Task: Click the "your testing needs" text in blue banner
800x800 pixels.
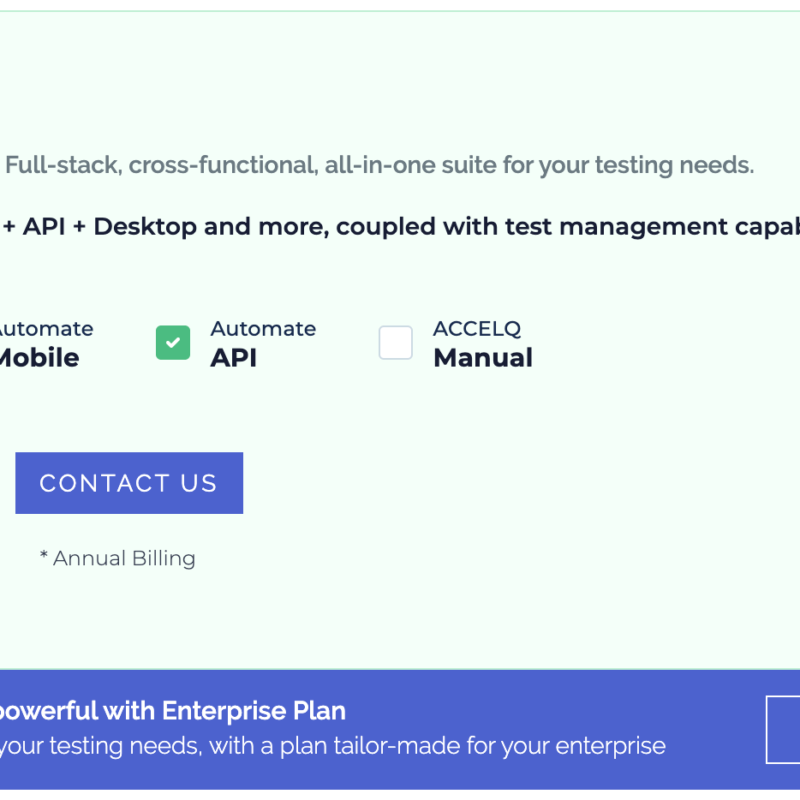Action: pyautogui.click(x=80, y=746)
